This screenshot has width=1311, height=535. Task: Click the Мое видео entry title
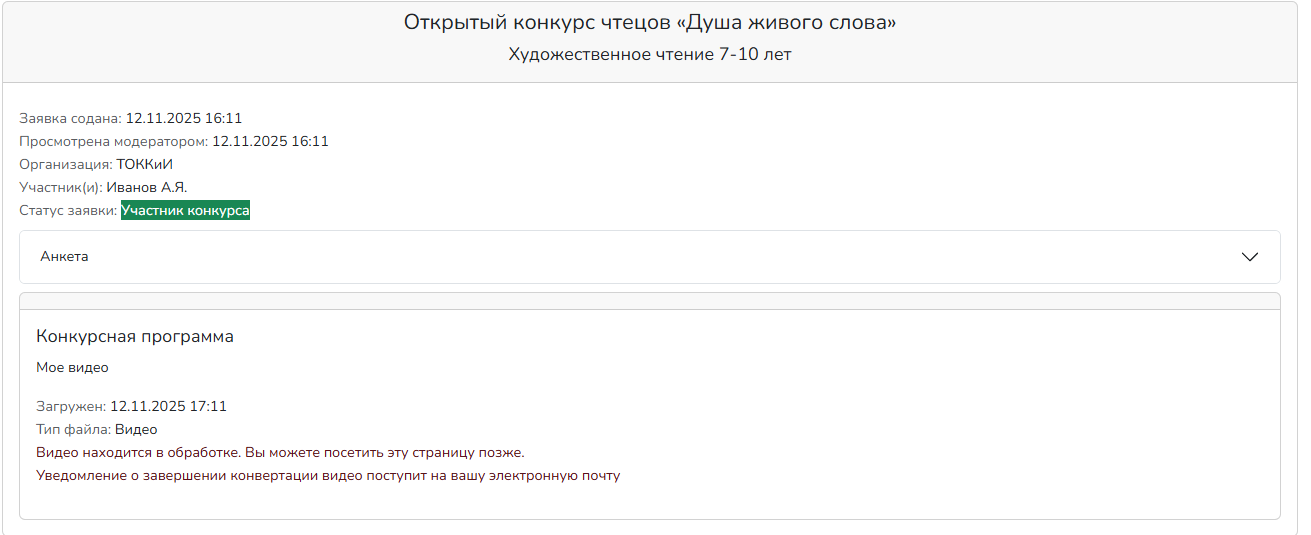point(72,367)
